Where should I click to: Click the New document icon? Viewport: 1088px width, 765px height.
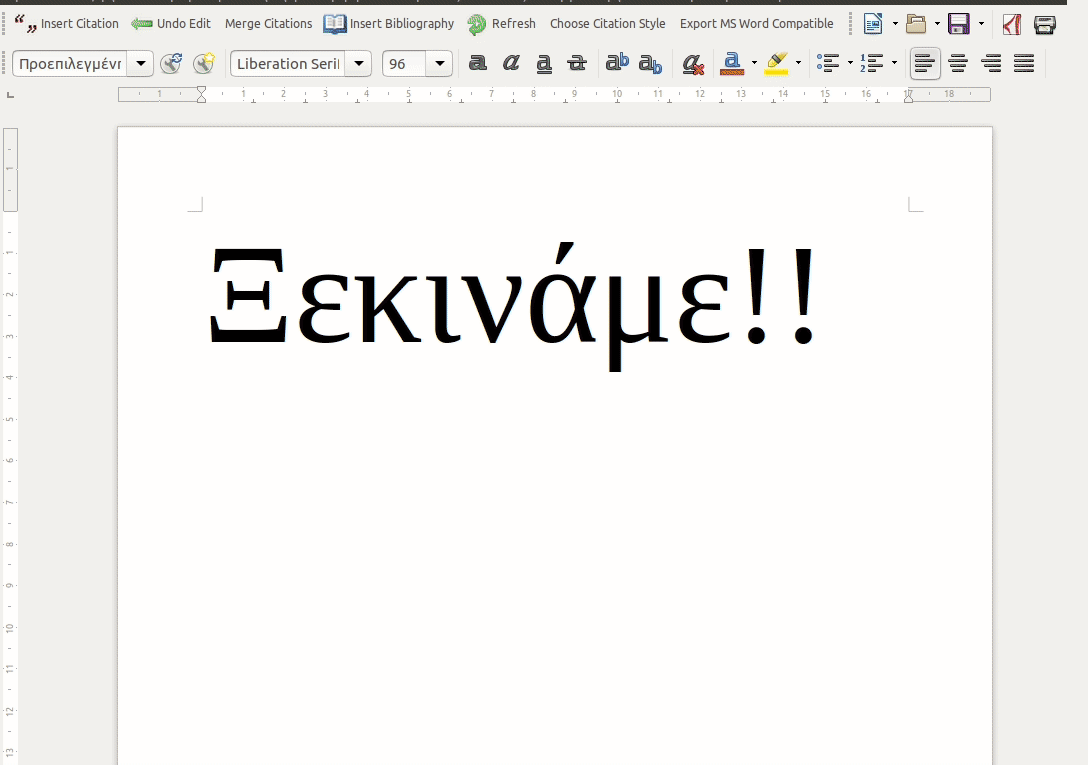[x=873, y=24]
